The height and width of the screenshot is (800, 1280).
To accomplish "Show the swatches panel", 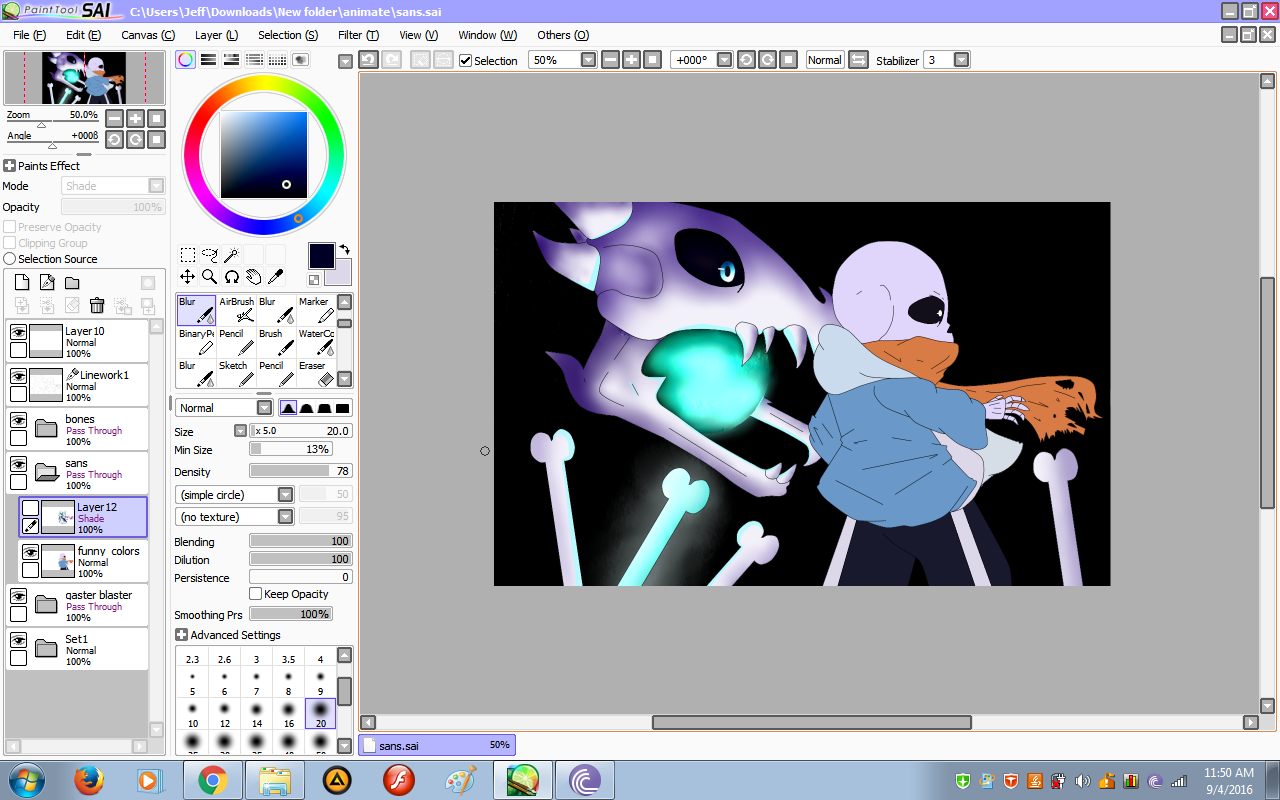I will click(277, 60).
